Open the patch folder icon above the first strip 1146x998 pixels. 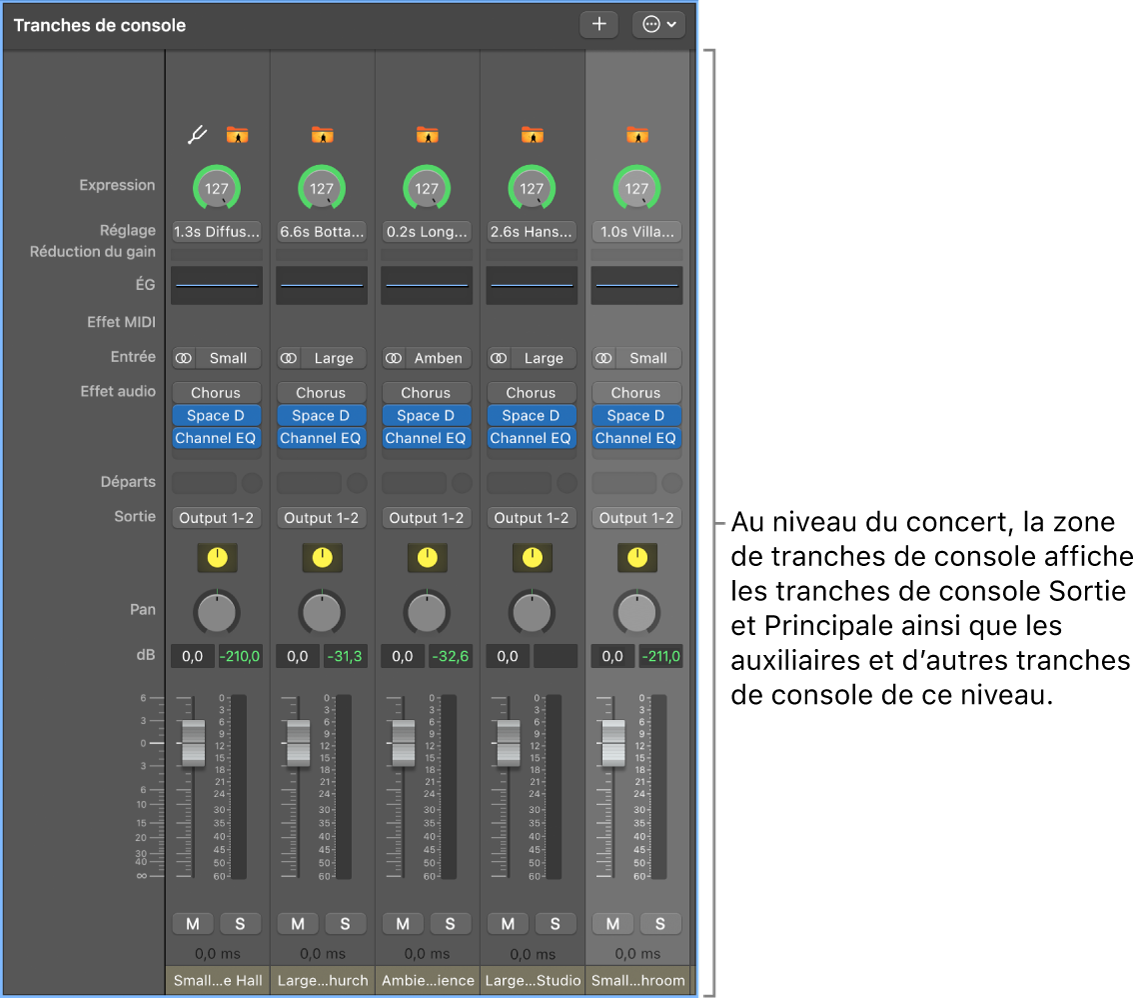236,132
